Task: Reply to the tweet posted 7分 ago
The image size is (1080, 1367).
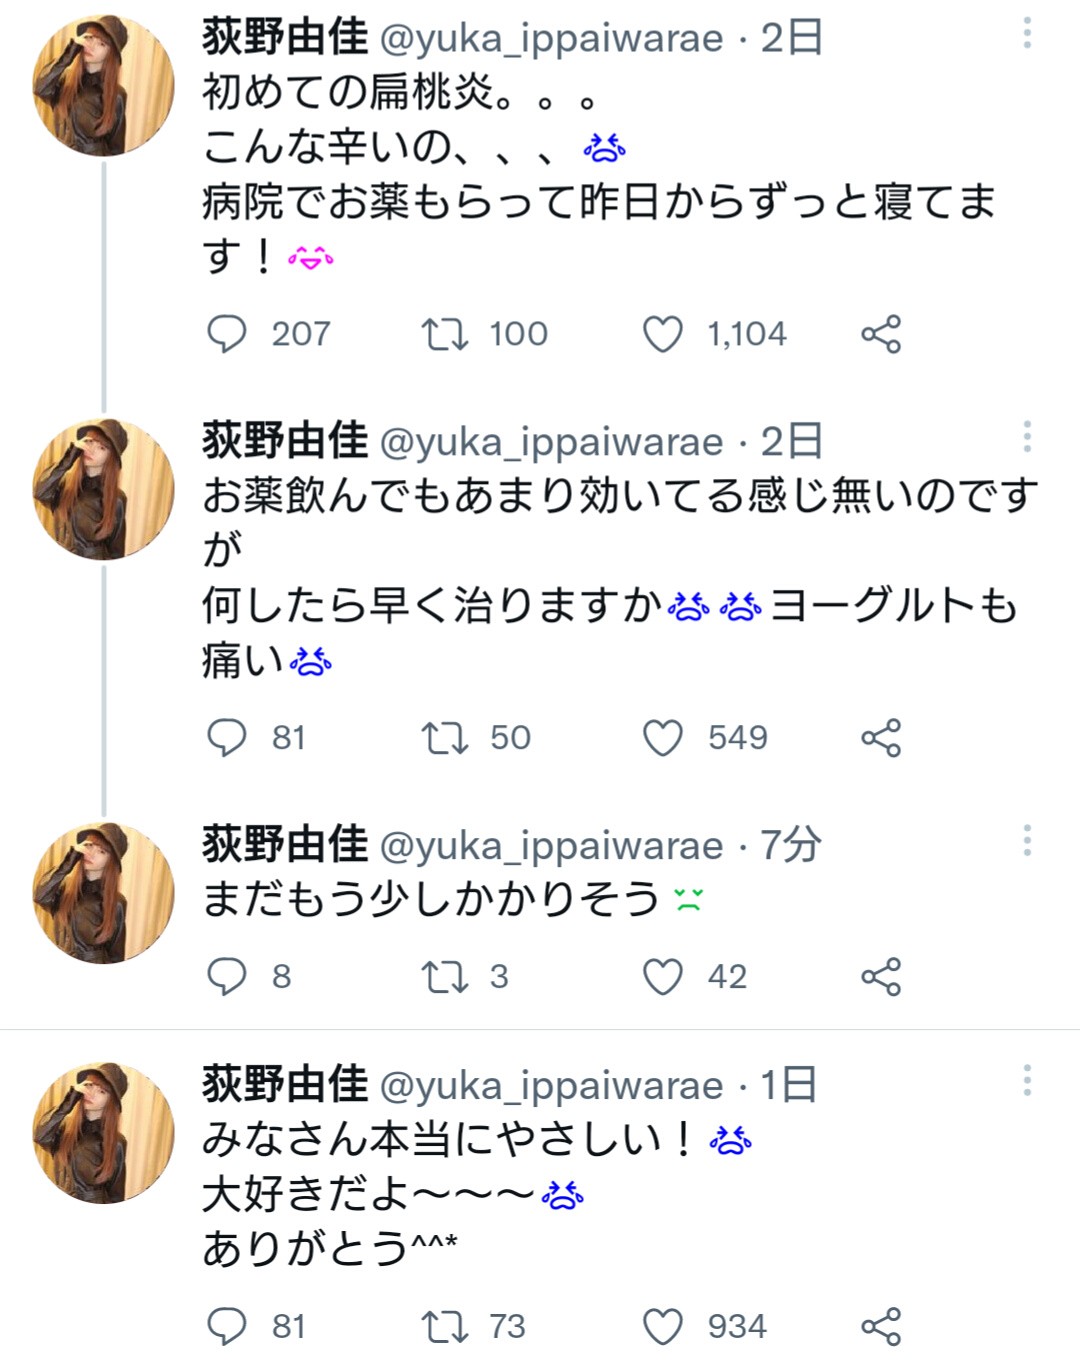Action: click(x=226, y=977)
